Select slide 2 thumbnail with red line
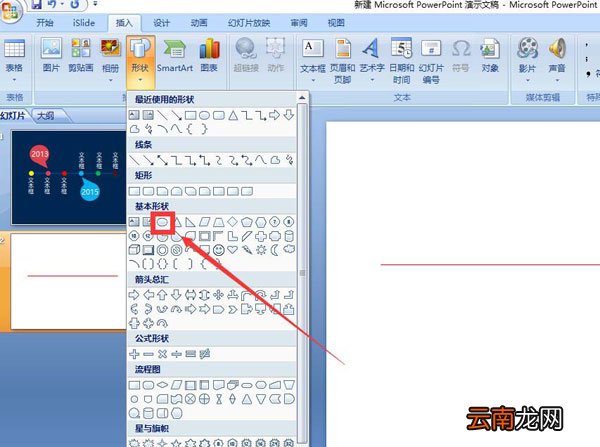Screen dimensions: 600x447 click(69, 281)
